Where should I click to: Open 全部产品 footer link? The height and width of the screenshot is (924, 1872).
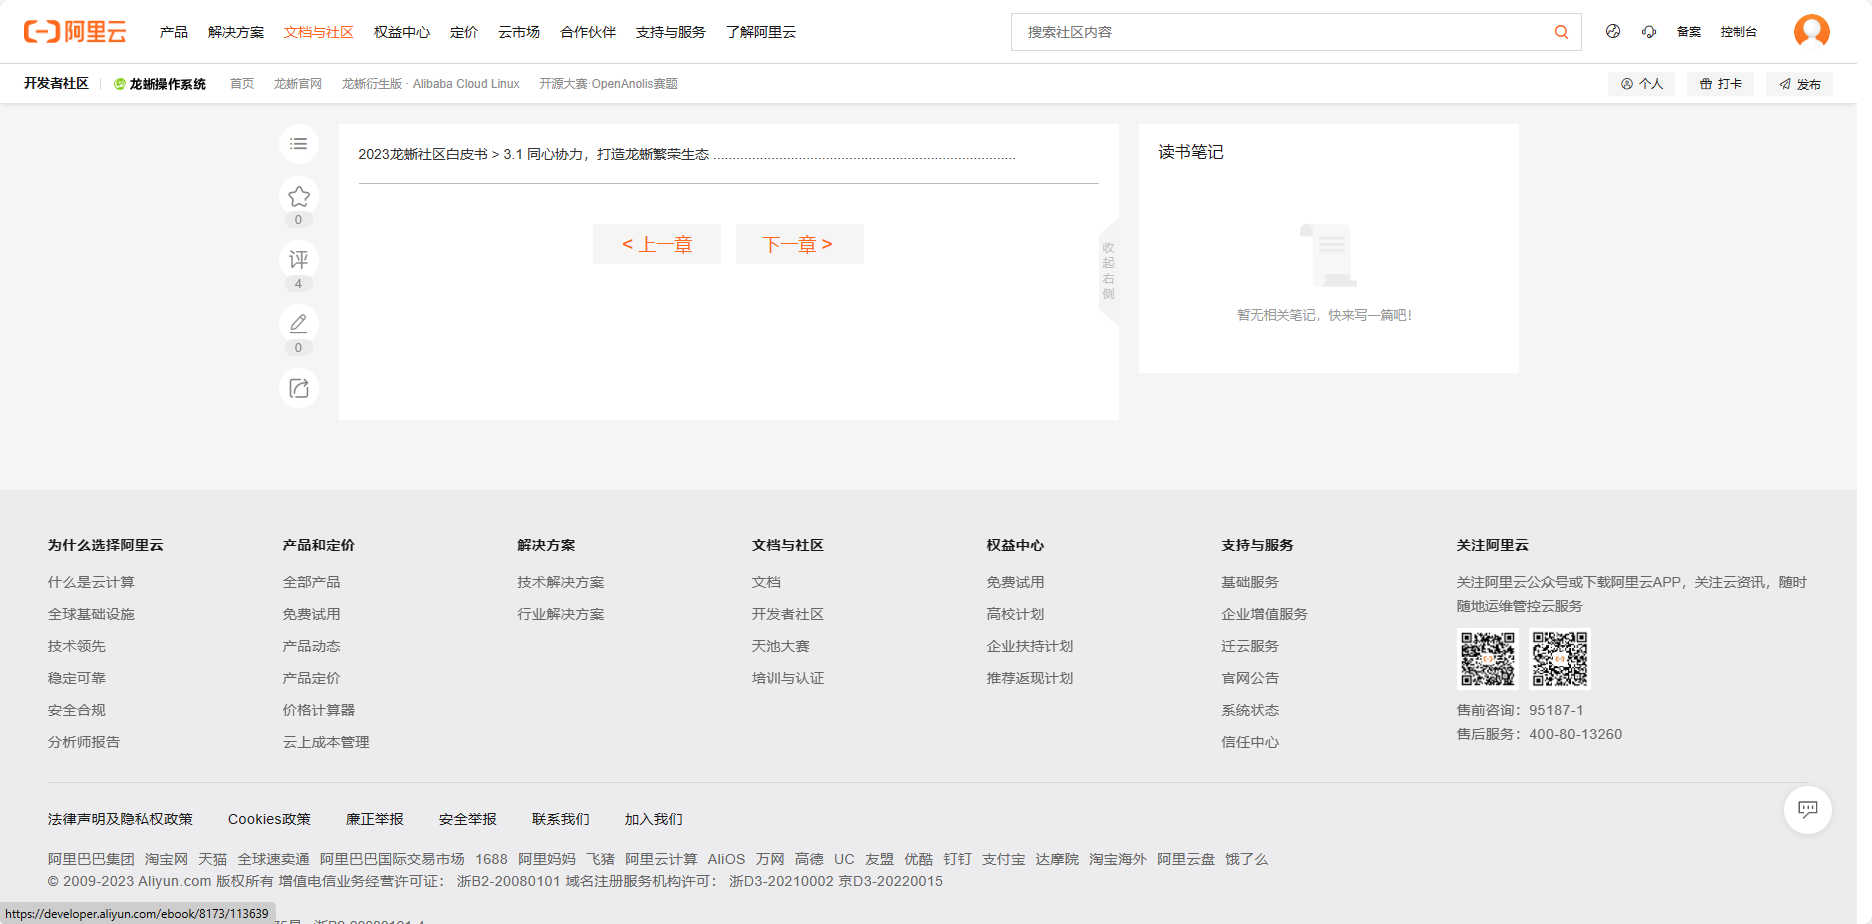311,582
